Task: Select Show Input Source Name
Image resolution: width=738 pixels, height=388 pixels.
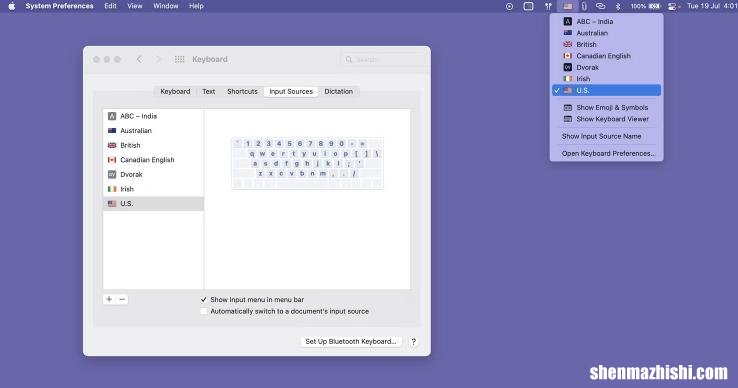Action: (606, 136)
